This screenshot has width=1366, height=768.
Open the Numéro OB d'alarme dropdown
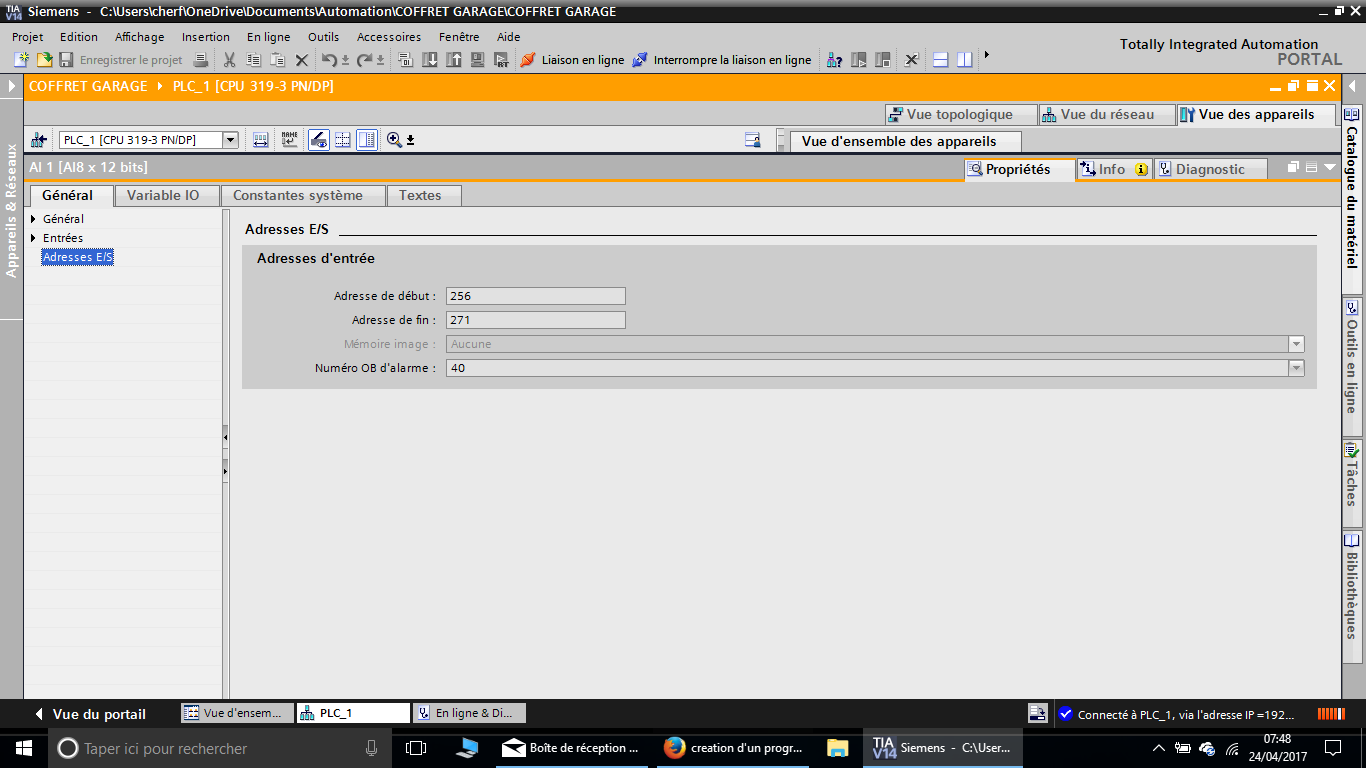pyautogui.click(x=1296, y=368)
